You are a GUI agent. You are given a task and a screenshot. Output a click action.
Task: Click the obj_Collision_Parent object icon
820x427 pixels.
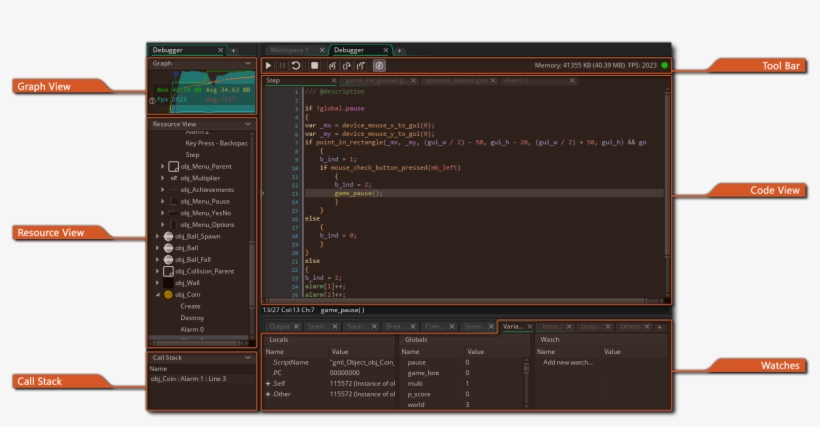[168, 271]
